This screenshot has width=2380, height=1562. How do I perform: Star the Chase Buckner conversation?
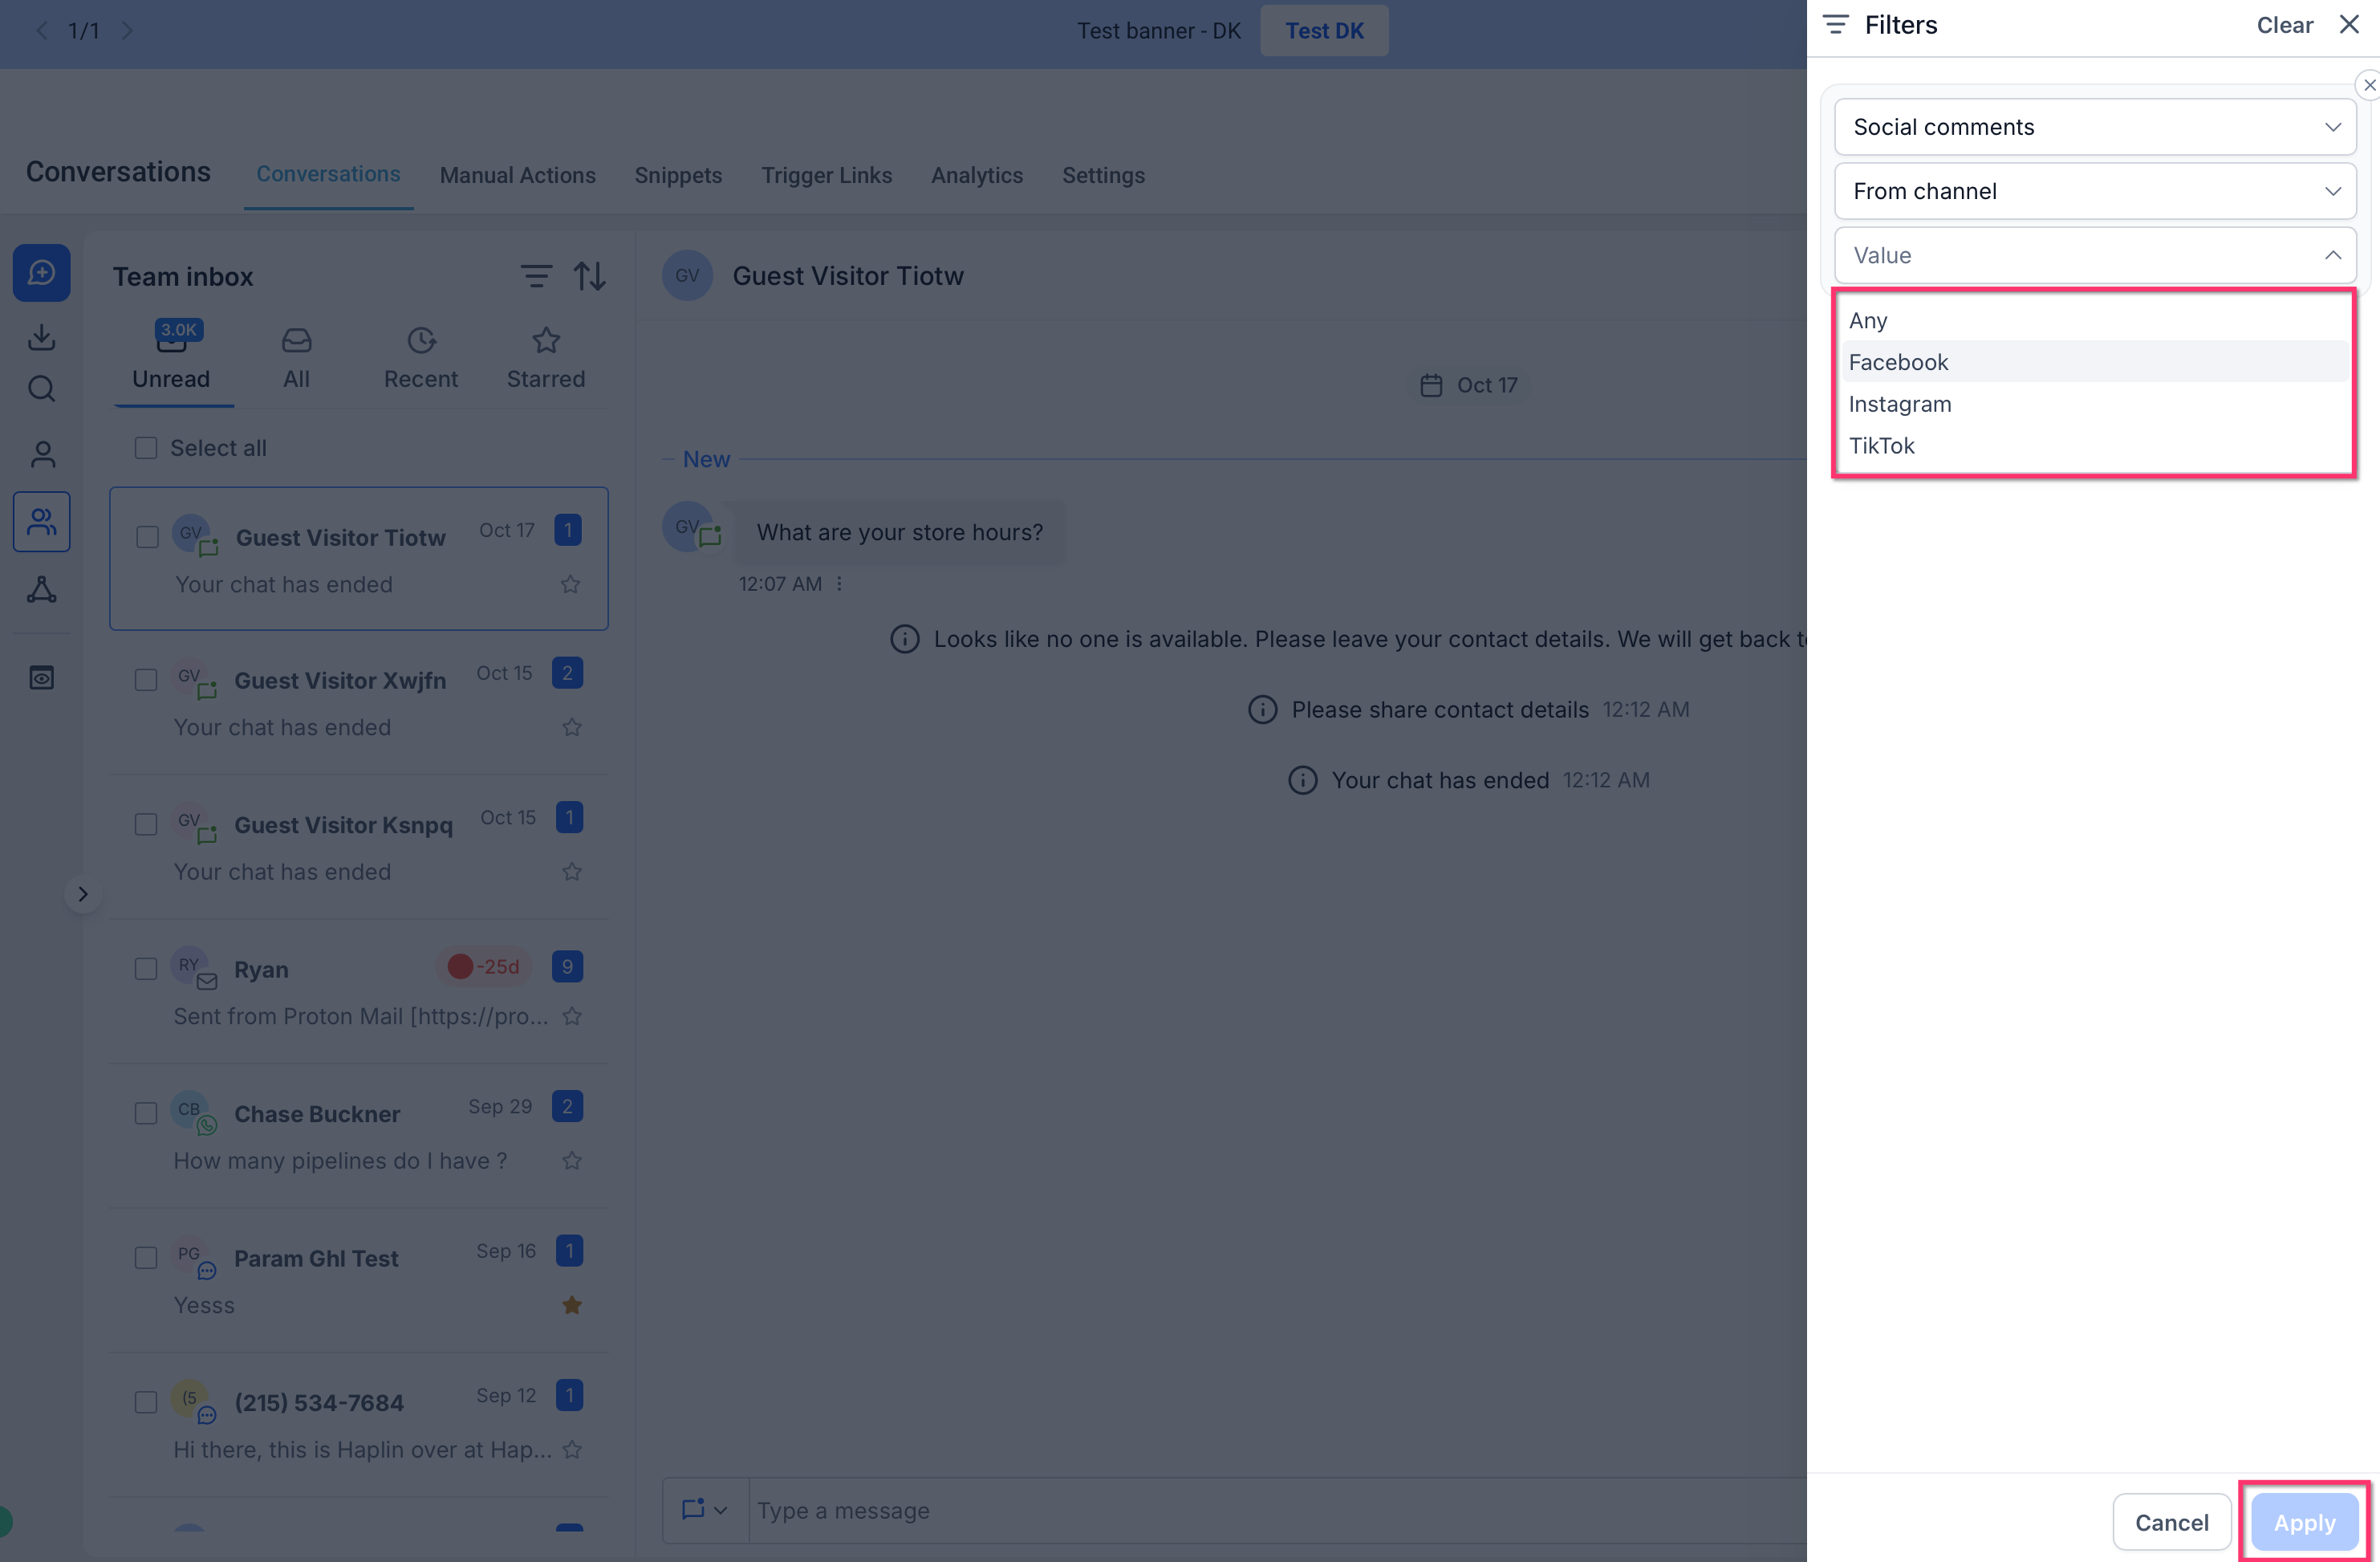click(x=571, y=1161)
